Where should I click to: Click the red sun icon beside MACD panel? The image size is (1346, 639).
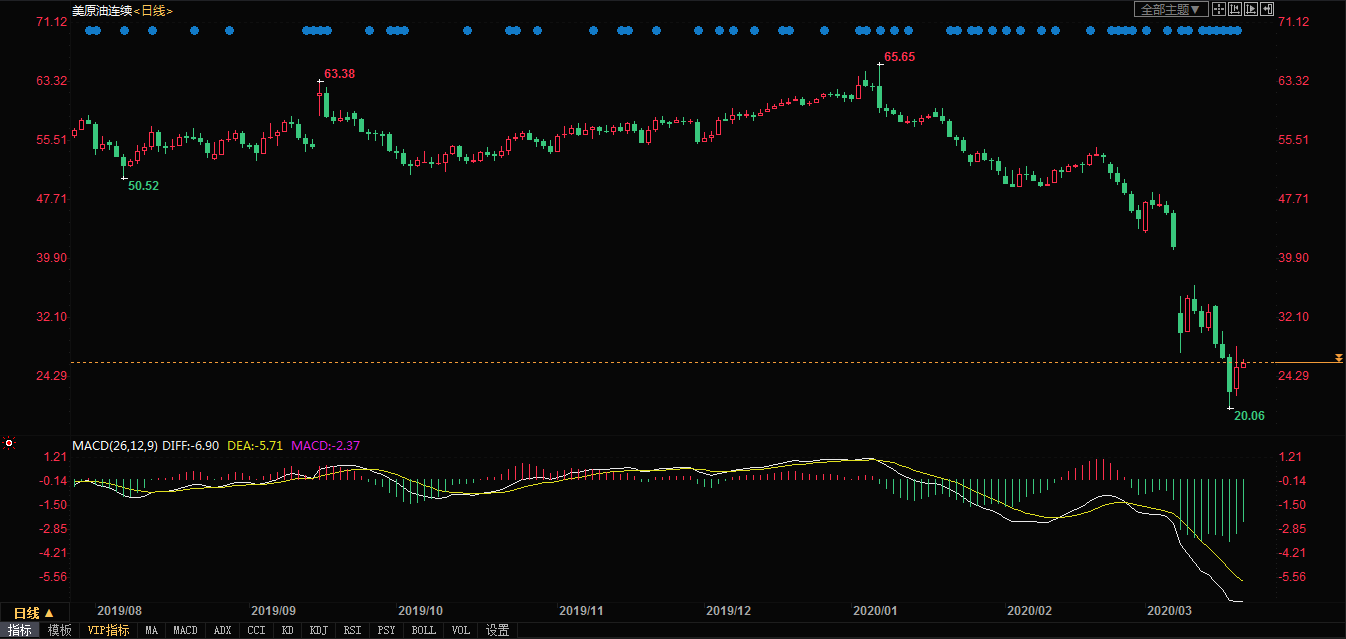click(9, 442)
